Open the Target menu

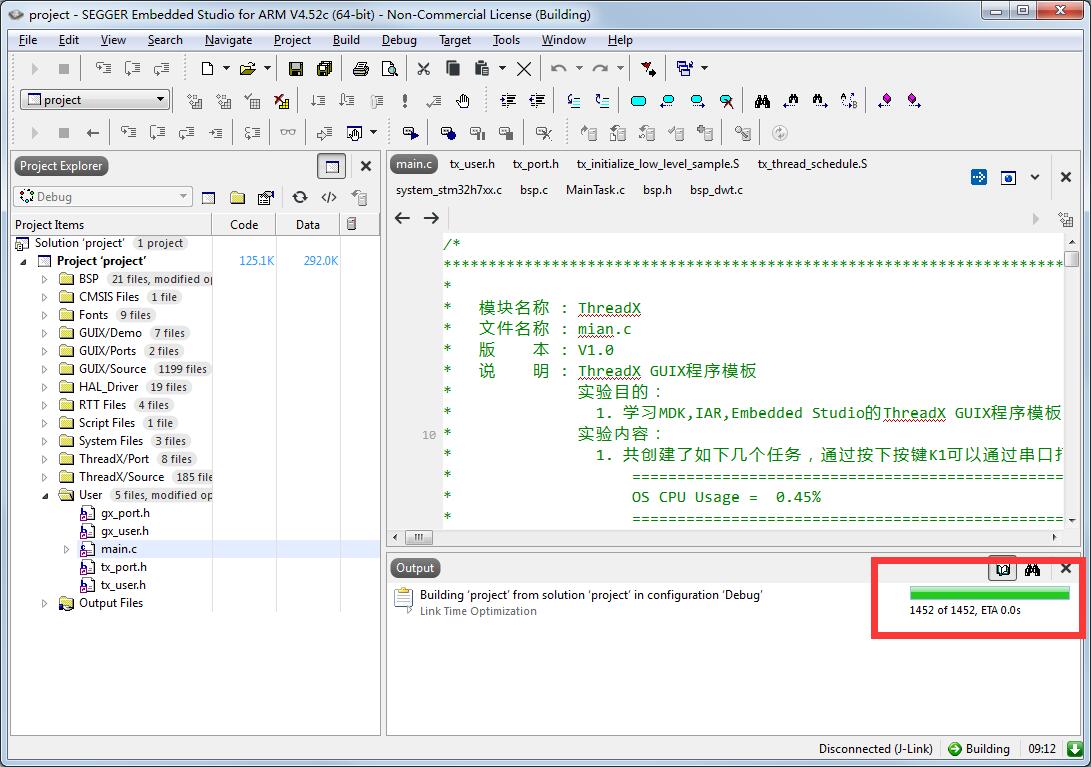point(454,40)
